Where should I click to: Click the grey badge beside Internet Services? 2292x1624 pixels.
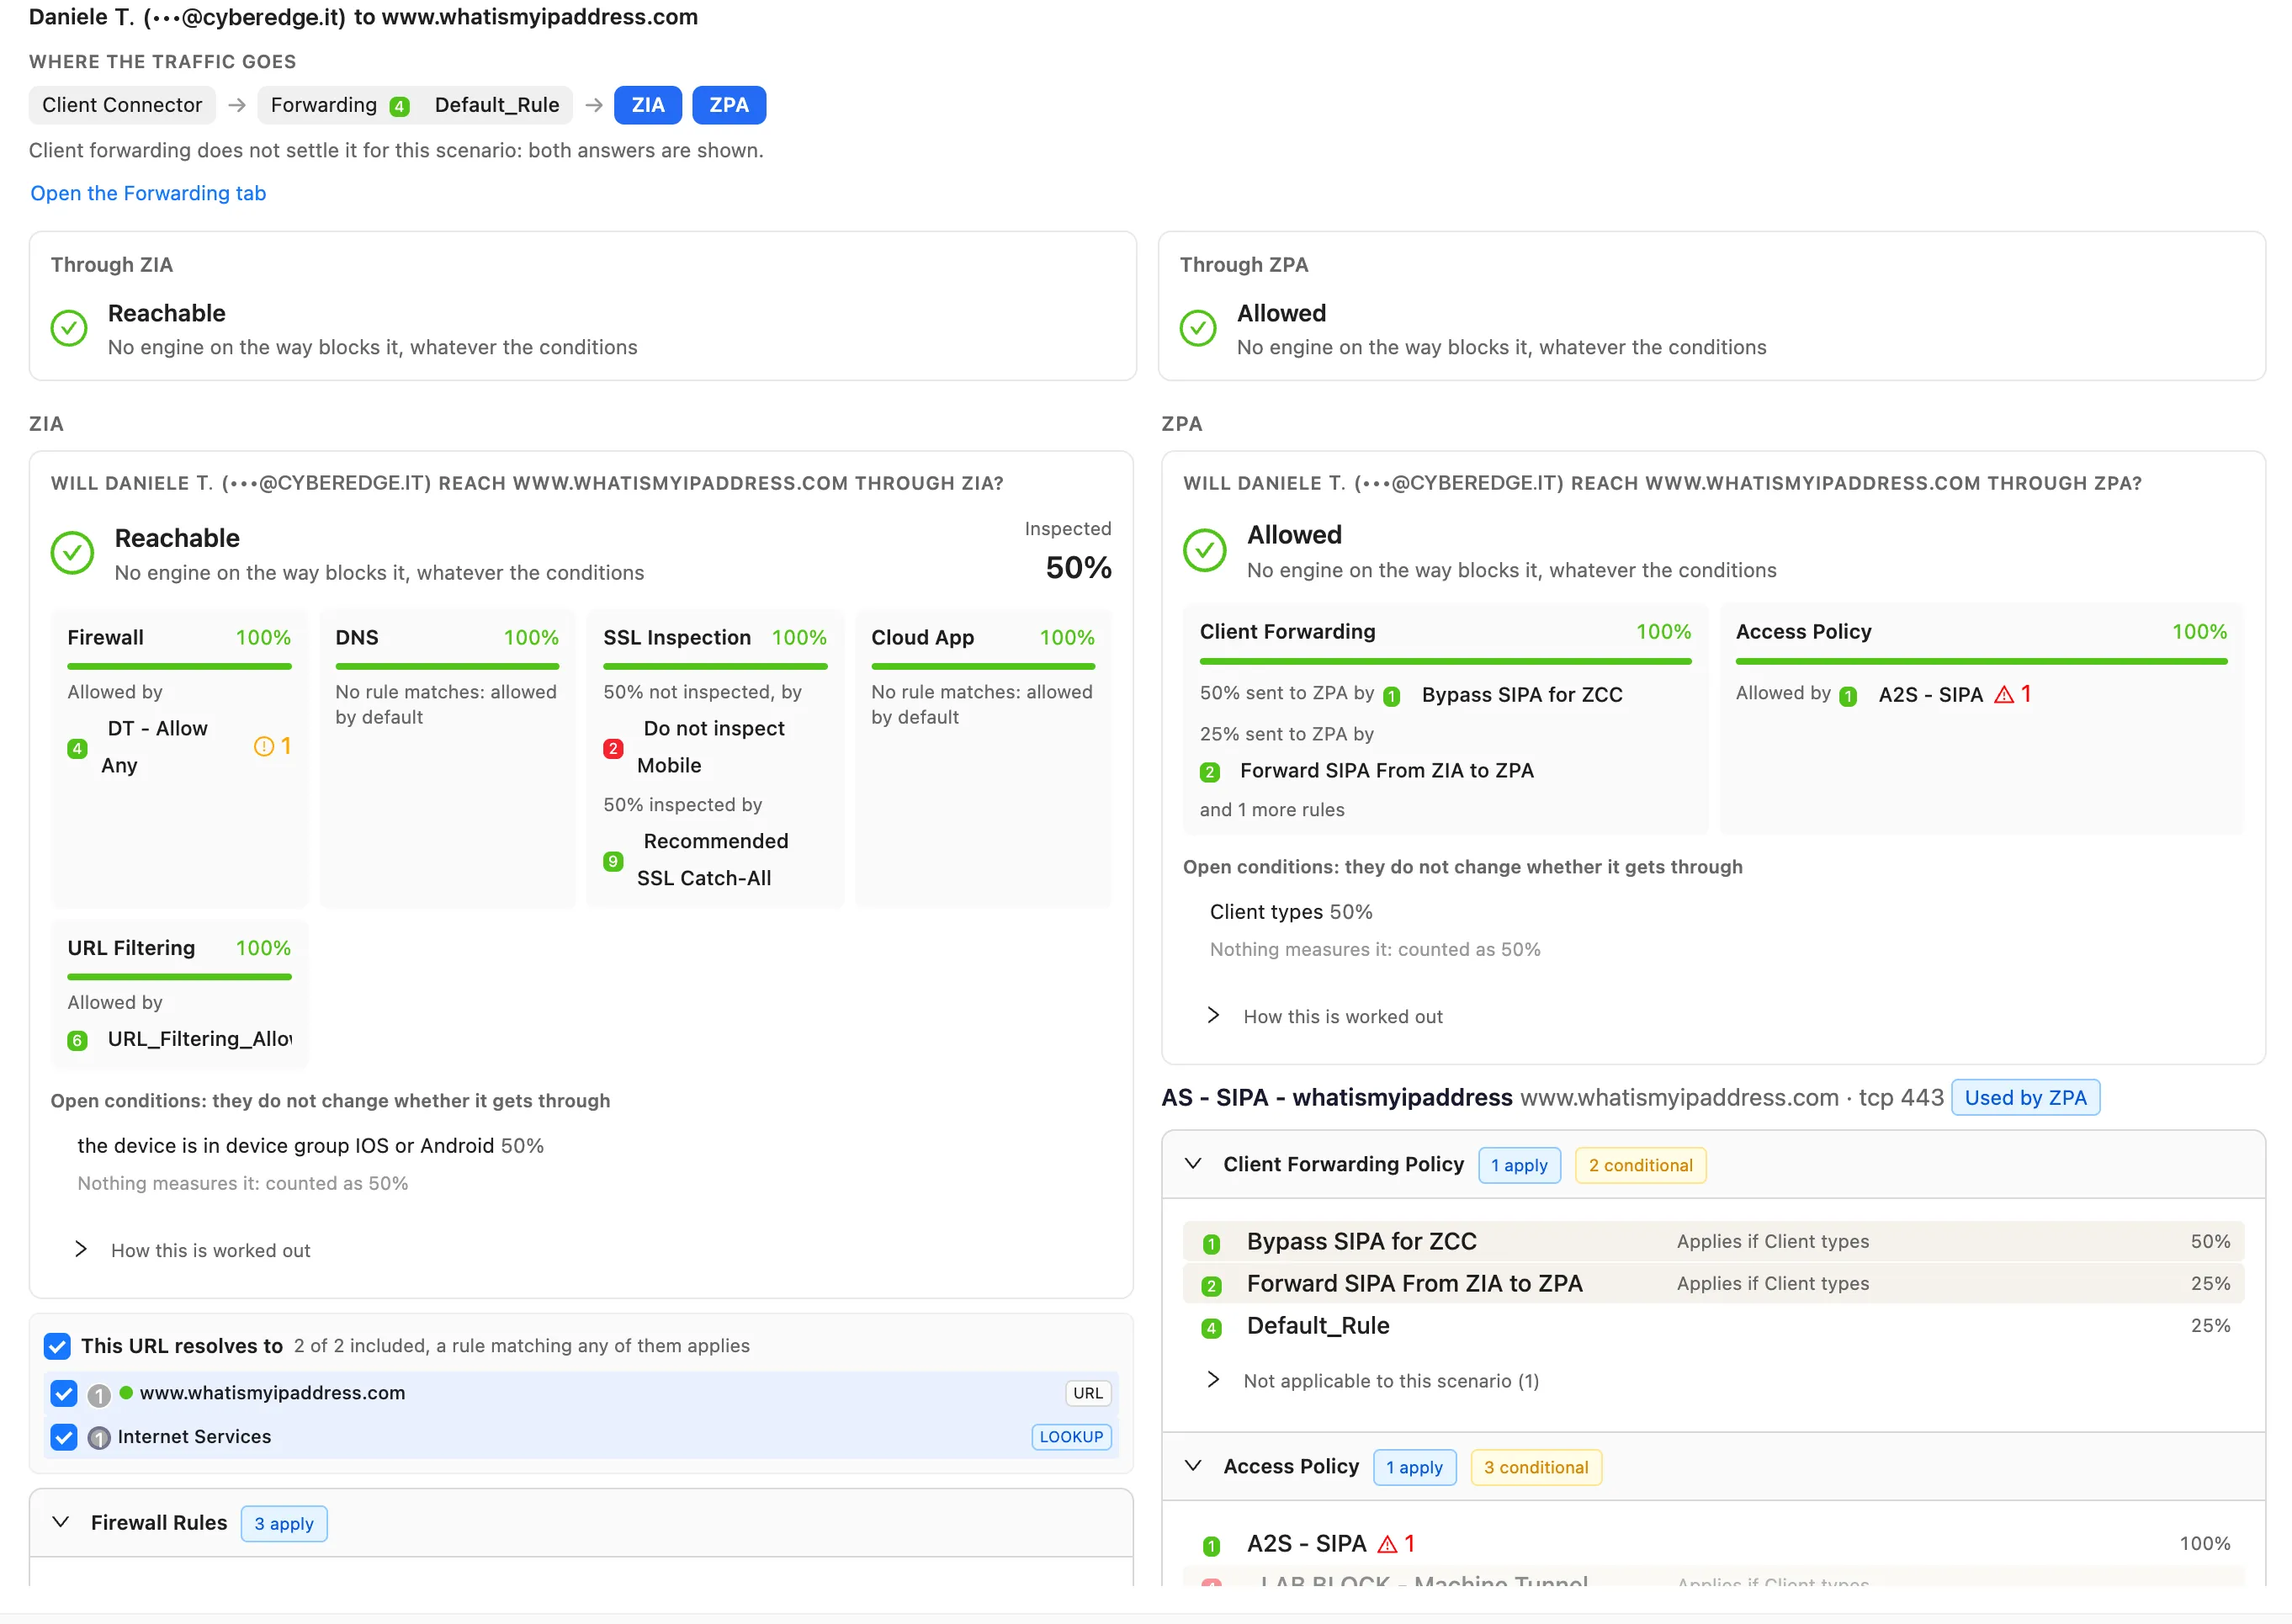pyautogui.click(x=99, y=1438)
